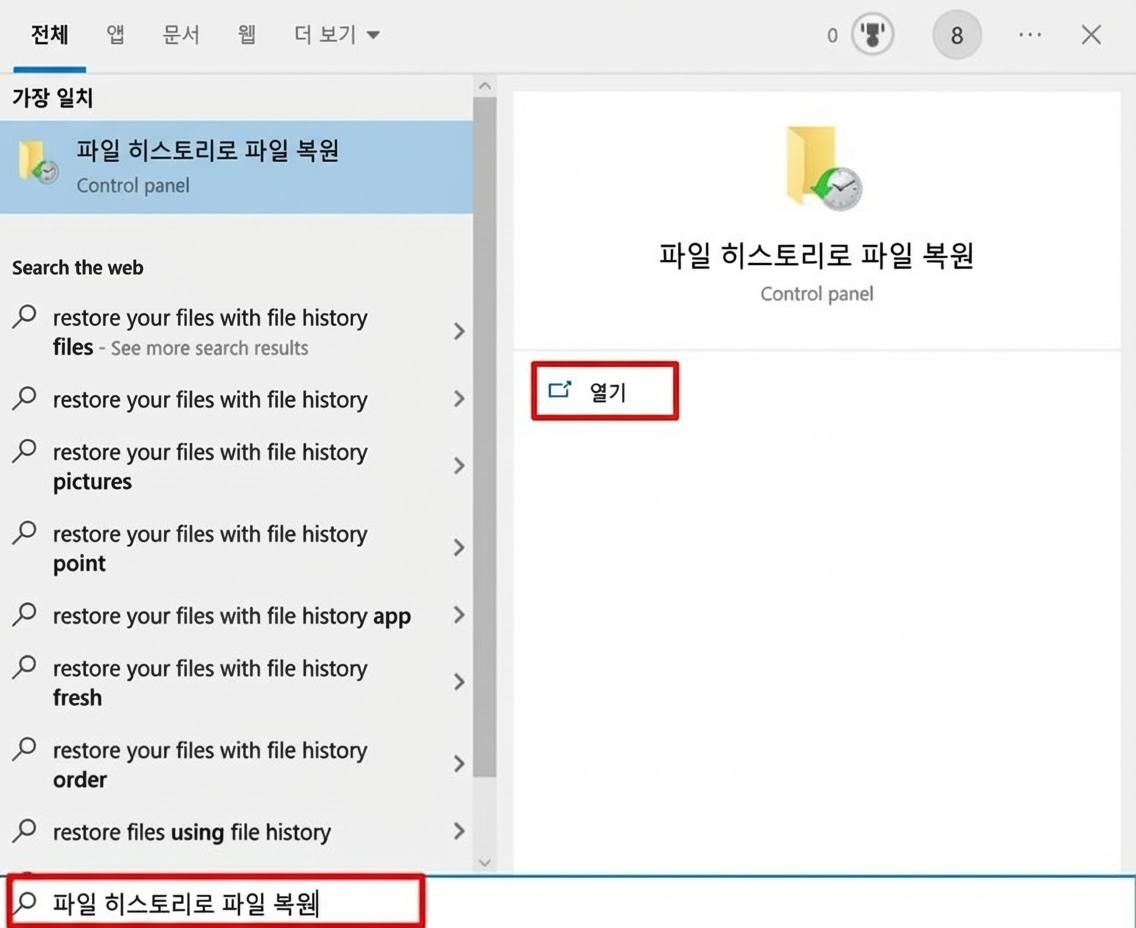1136x928 pixels.
Task: Expand the restore your files with file history pictures suggestion
Action: 459,466
